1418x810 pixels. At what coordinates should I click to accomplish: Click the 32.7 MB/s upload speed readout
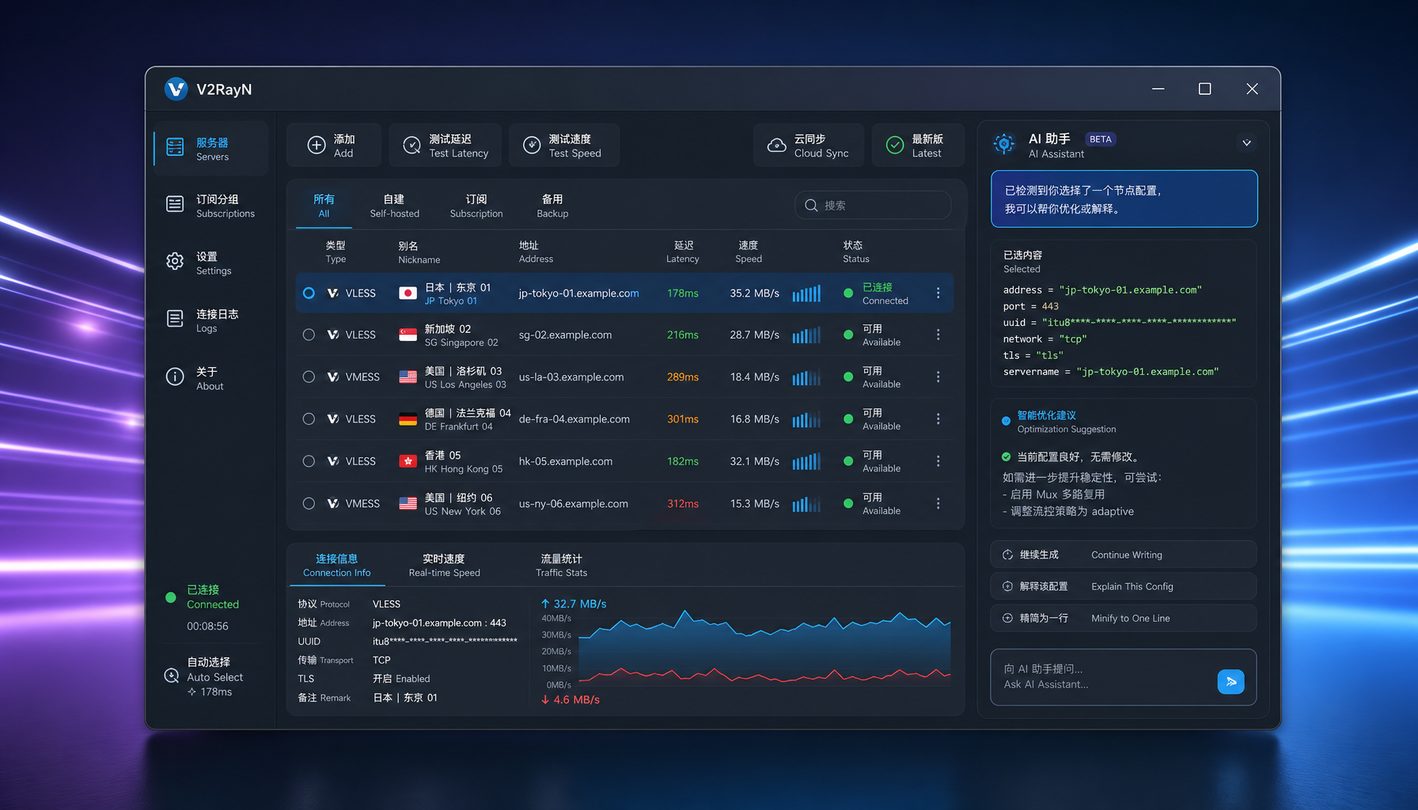[573, 604]
